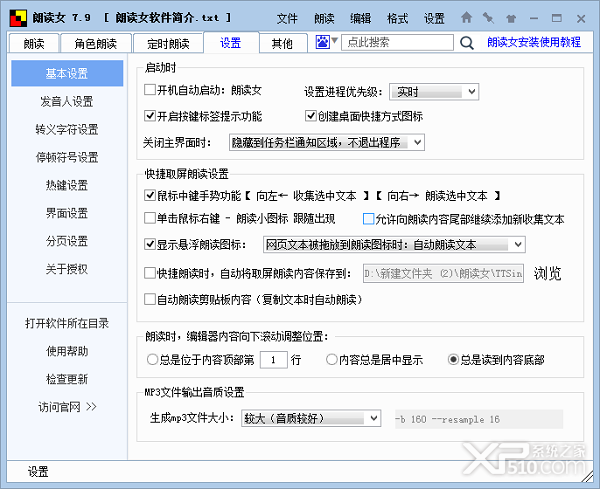Click the mp3 encoder parameters field

click(x=479, y=419)
